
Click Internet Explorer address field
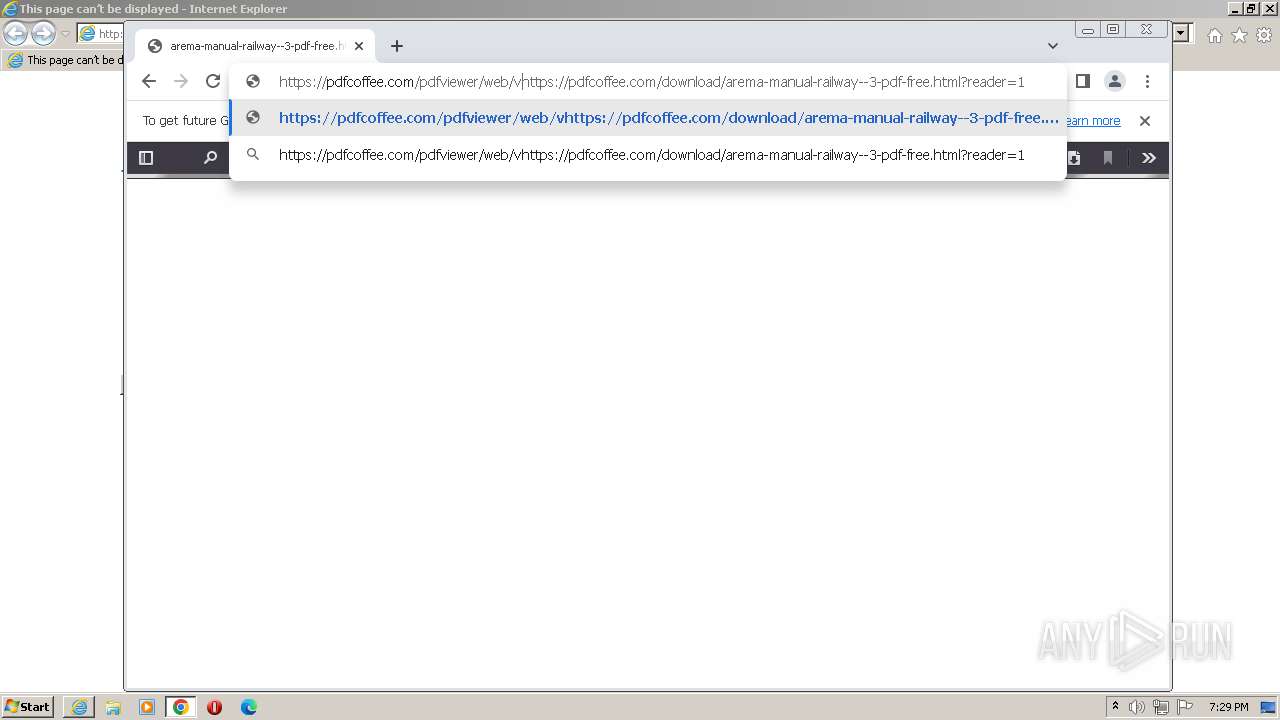coord(101,34)
